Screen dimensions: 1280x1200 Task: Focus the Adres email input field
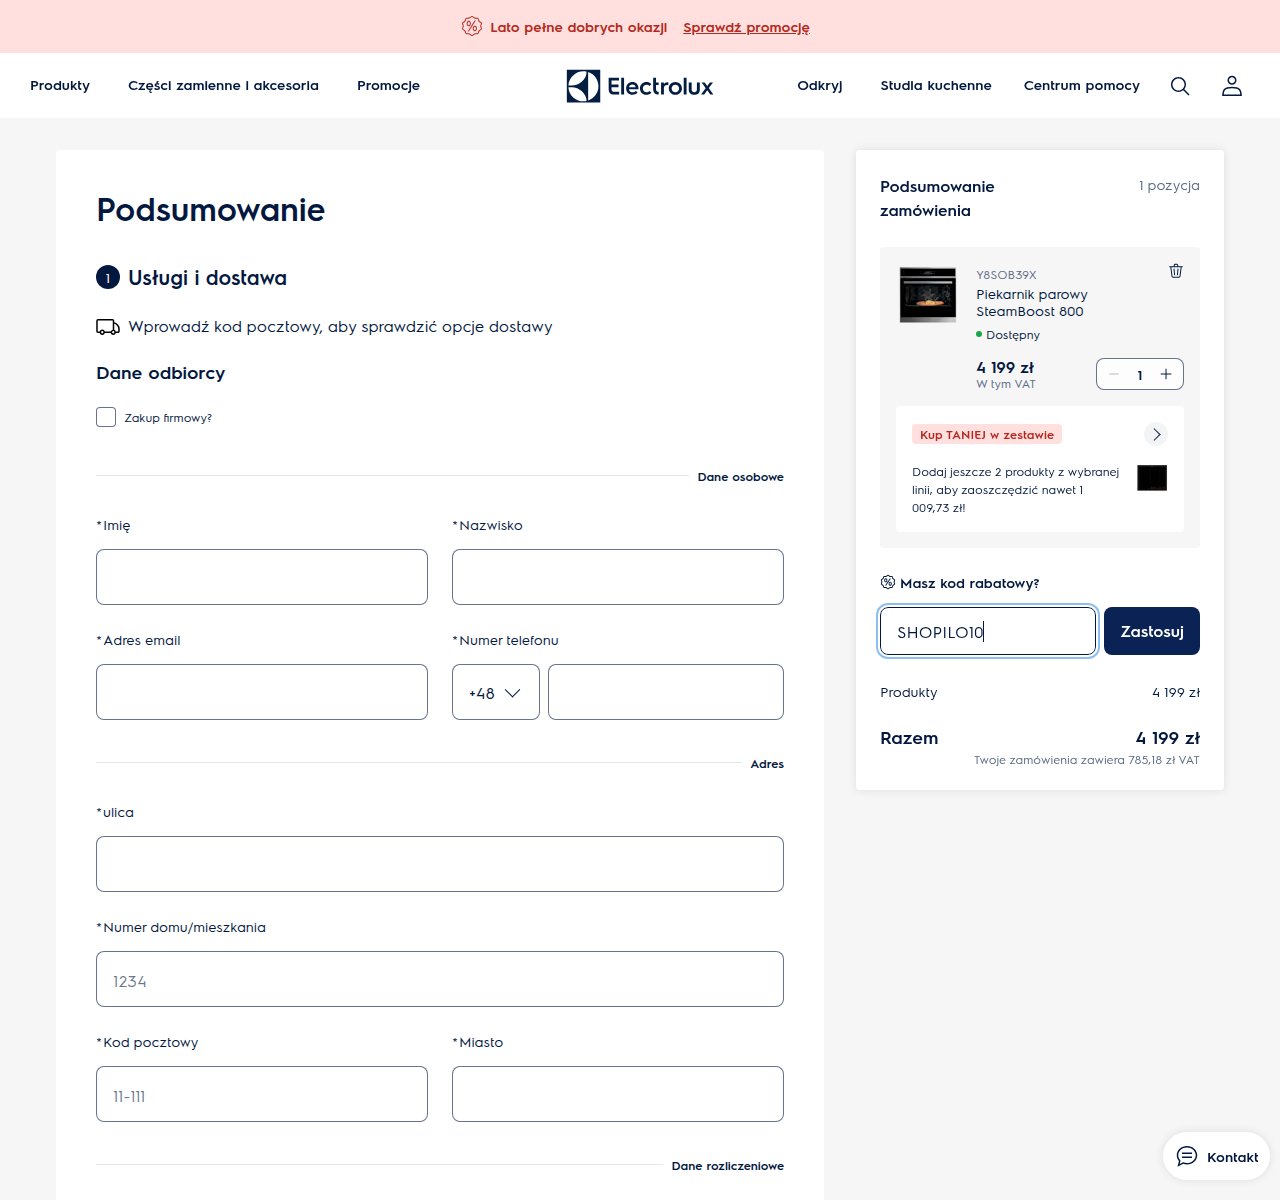pos(262,692)
